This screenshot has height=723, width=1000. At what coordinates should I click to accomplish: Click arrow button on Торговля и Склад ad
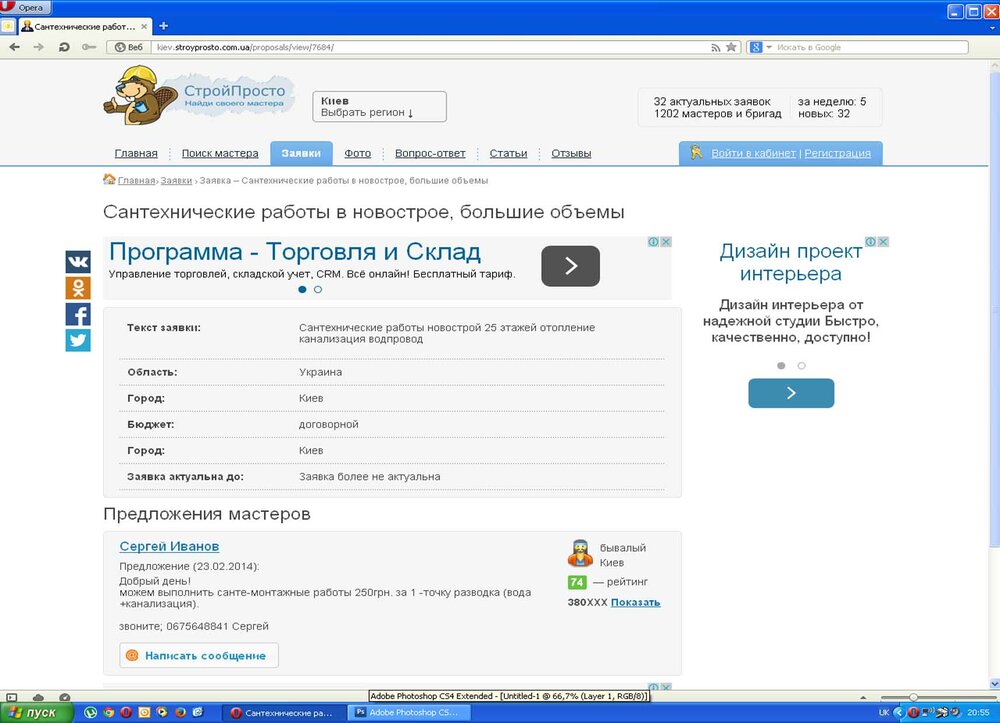point(570,266)
